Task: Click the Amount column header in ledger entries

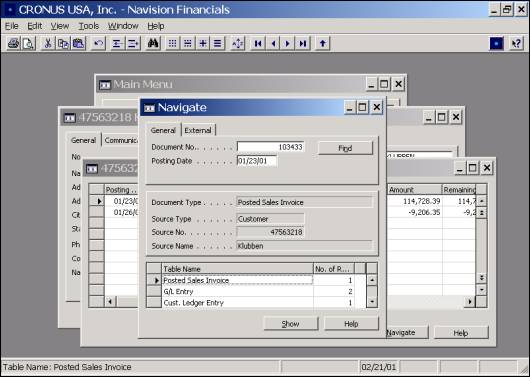Action: click(415, 190)
